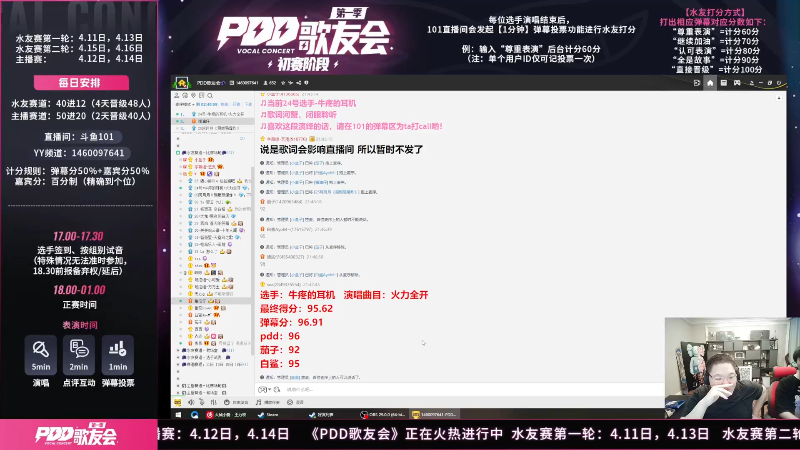Image resolution: width=800 pixels, height=450 pixels.
Task: Click the screenshot scissors icon beside emoji
Action: coord(277,389)
